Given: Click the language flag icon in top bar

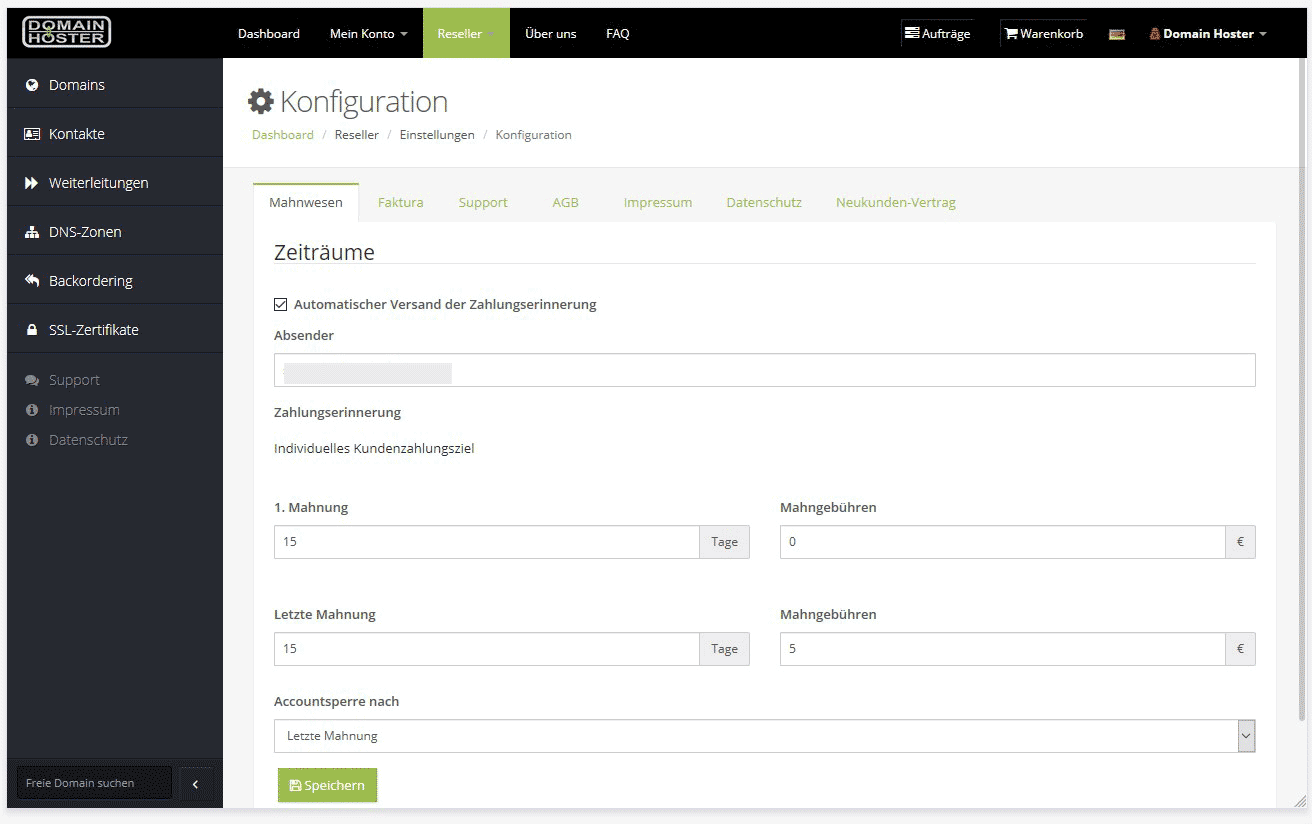Looking at the screenshot, I should click(1117, 34).
